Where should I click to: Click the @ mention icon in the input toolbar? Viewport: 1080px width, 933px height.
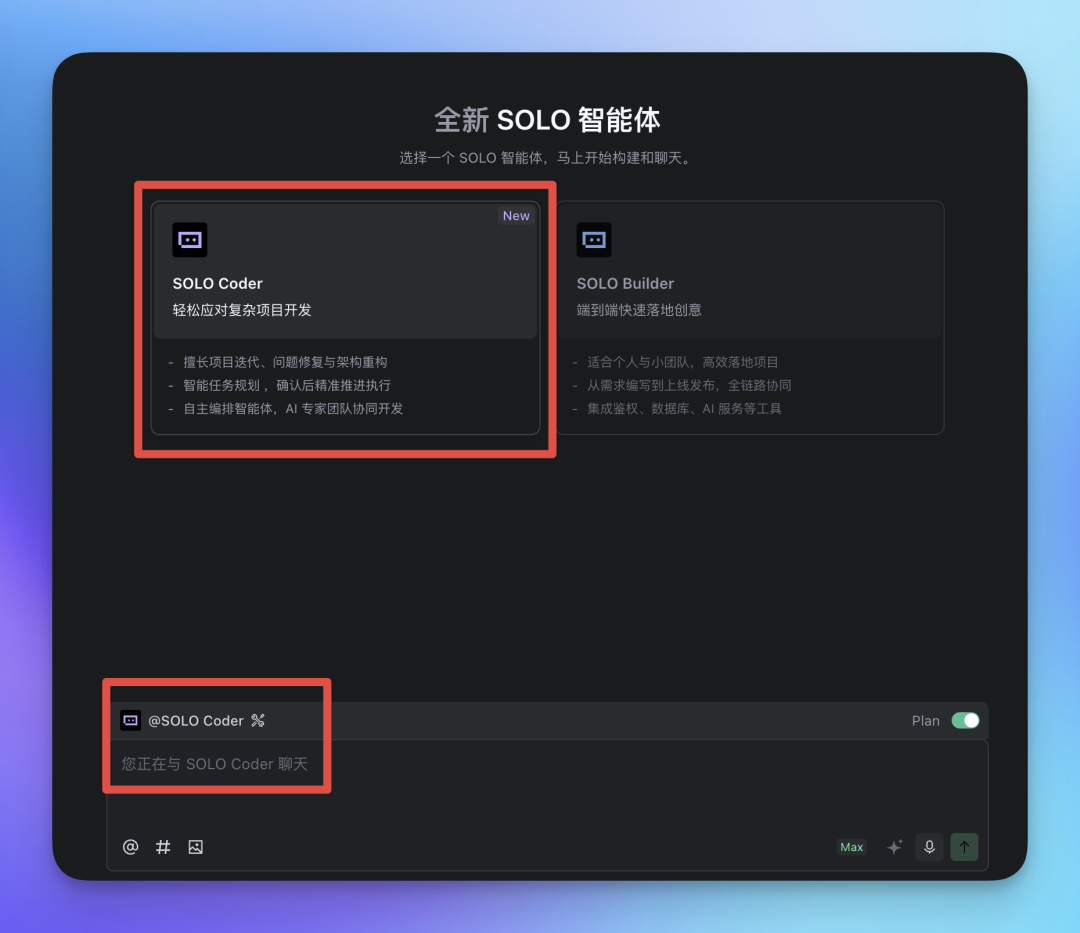point(130,847)
